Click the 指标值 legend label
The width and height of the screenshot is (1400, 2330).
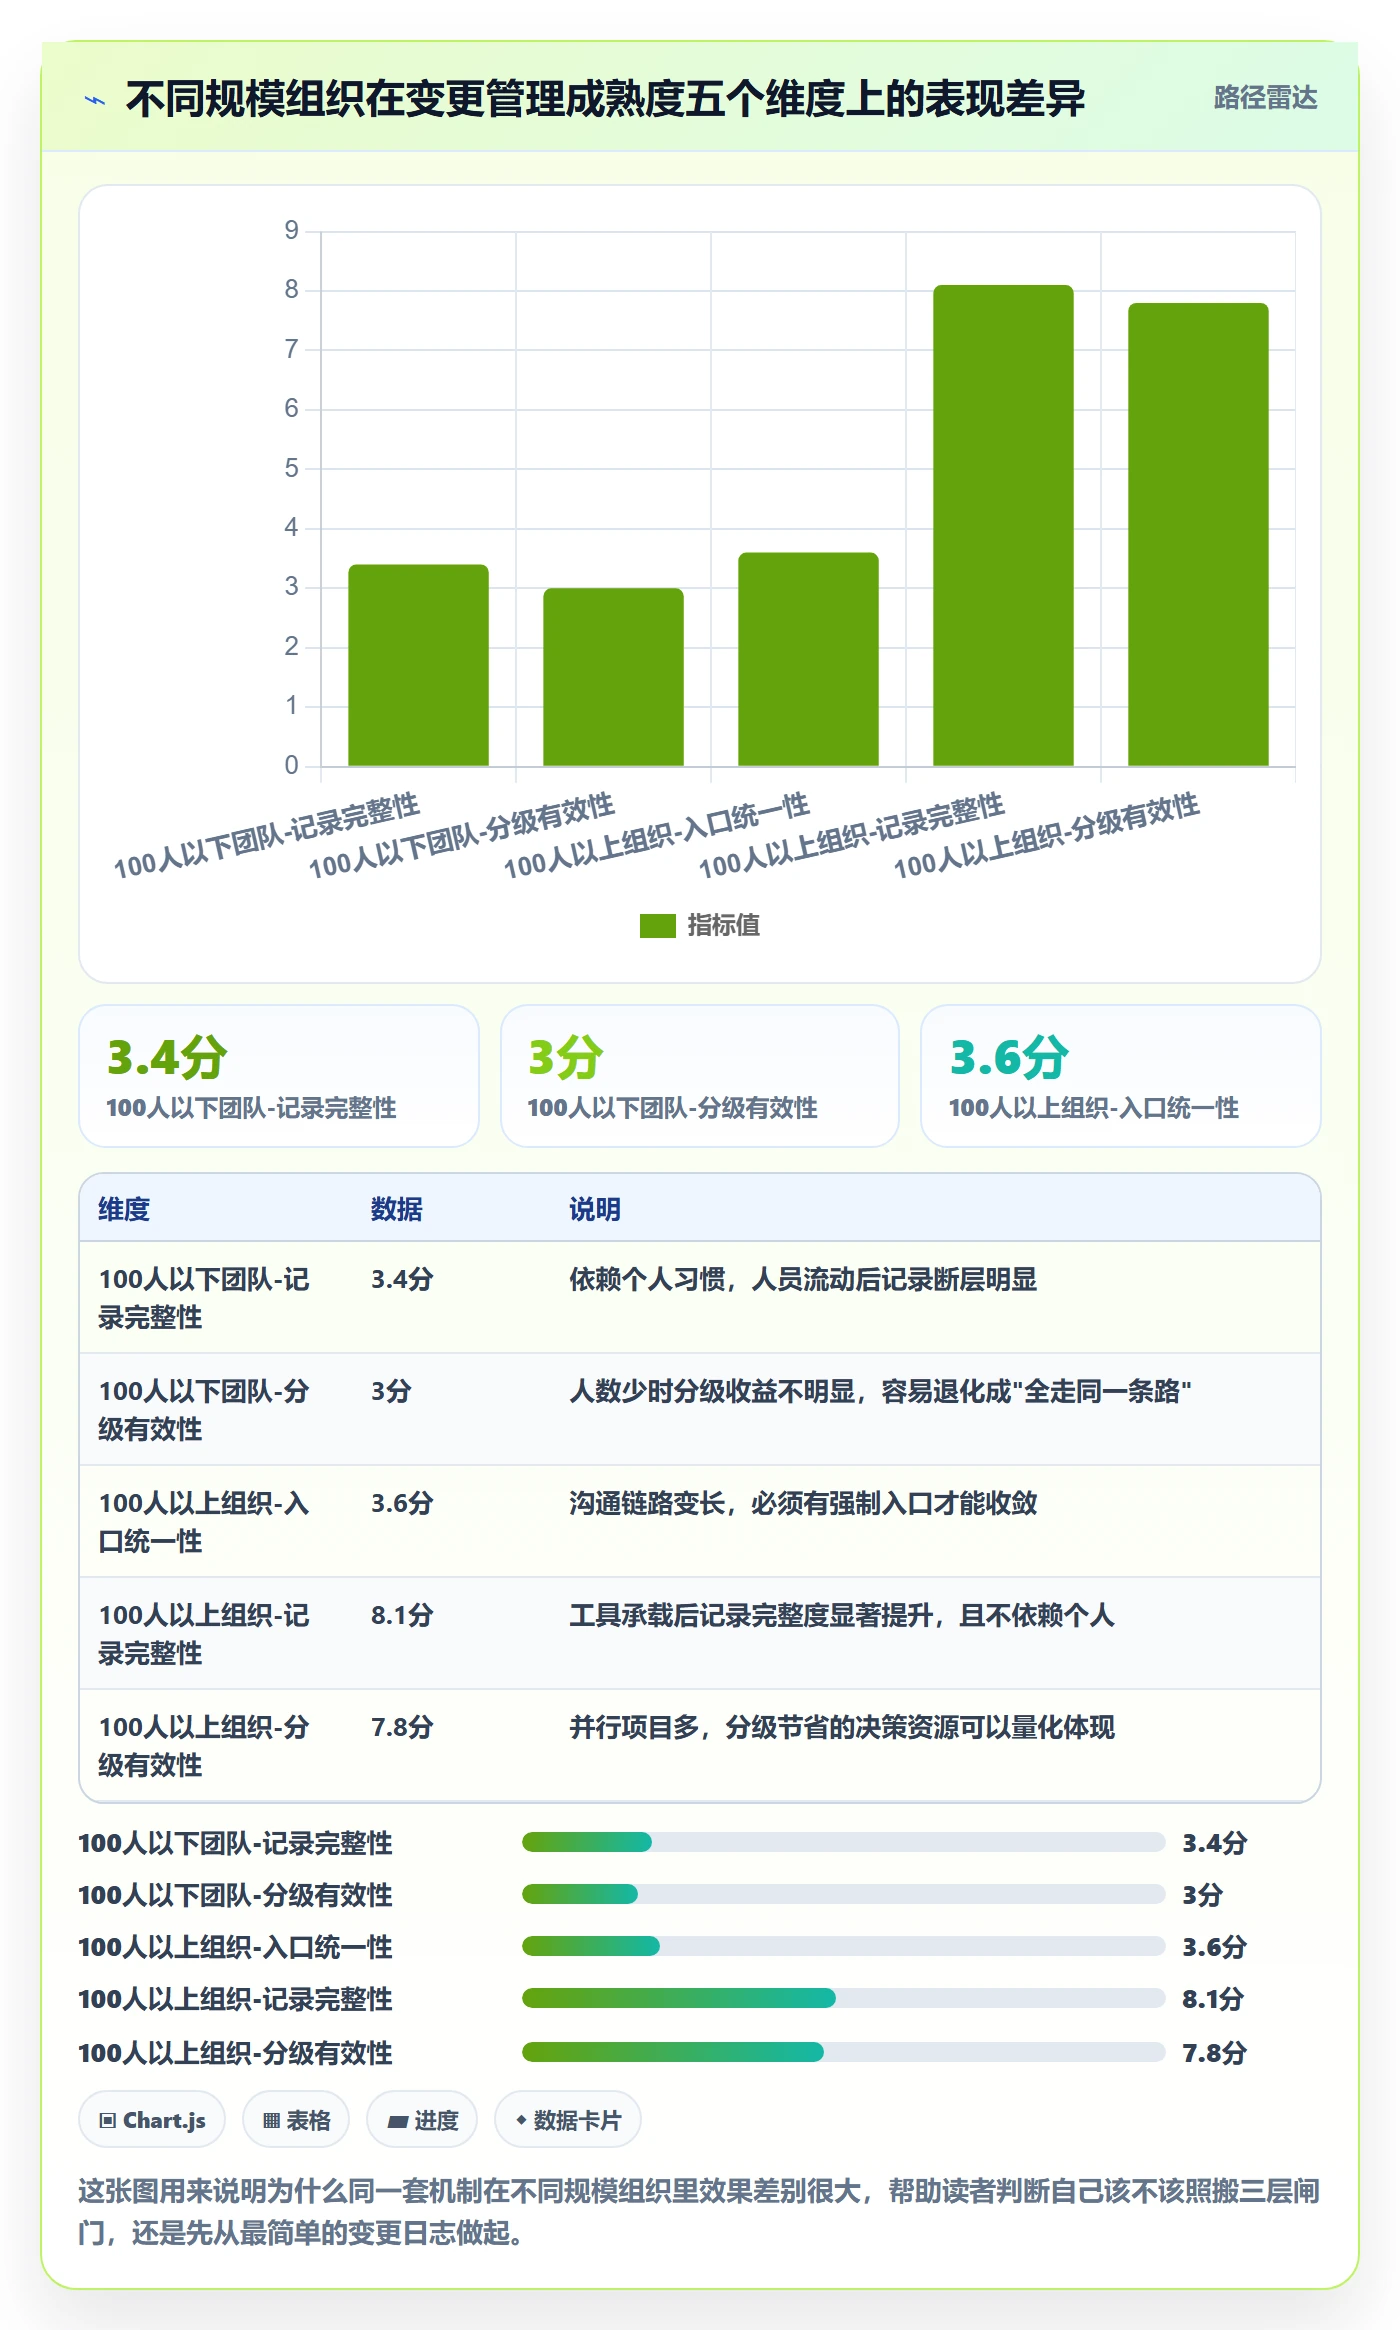(723, 926)
